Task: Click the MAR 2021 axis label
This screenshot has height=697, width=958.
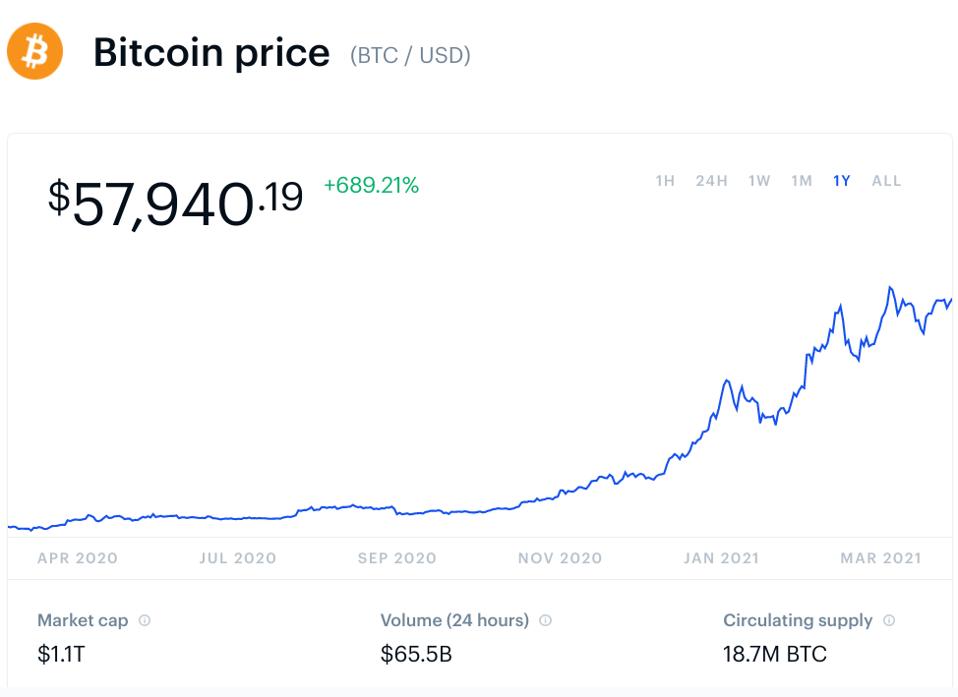Action: pos(881,558)
